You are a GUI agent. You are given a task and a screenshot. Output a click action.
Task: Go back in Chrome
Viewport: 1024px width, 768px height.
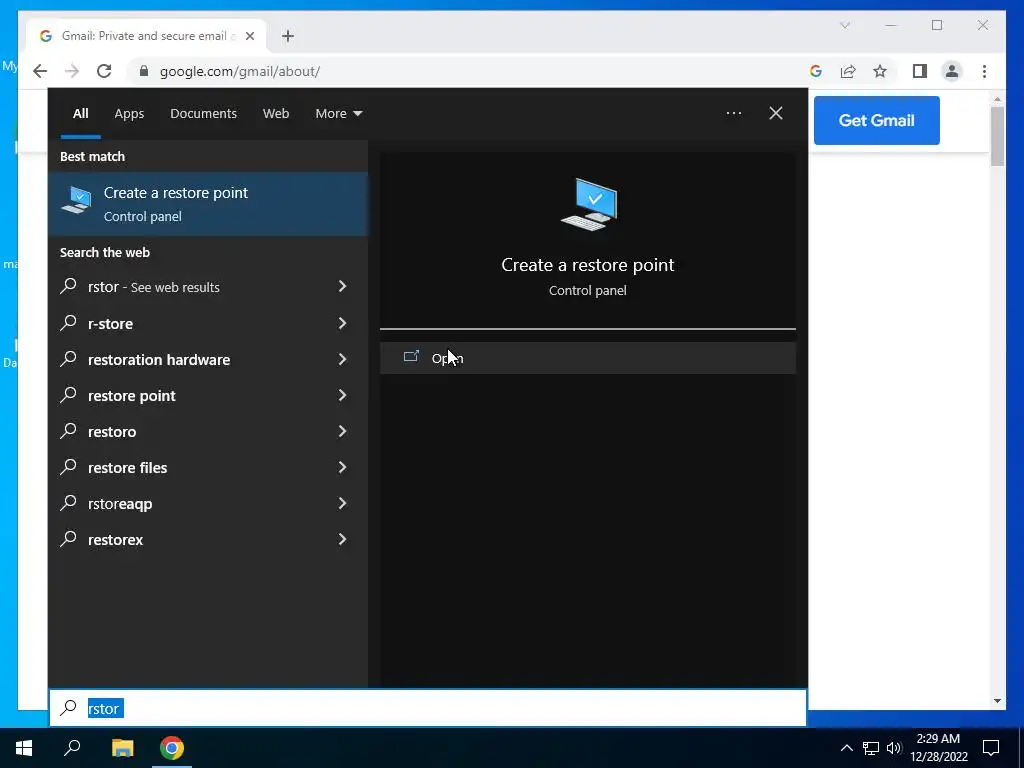coord(40,71)
